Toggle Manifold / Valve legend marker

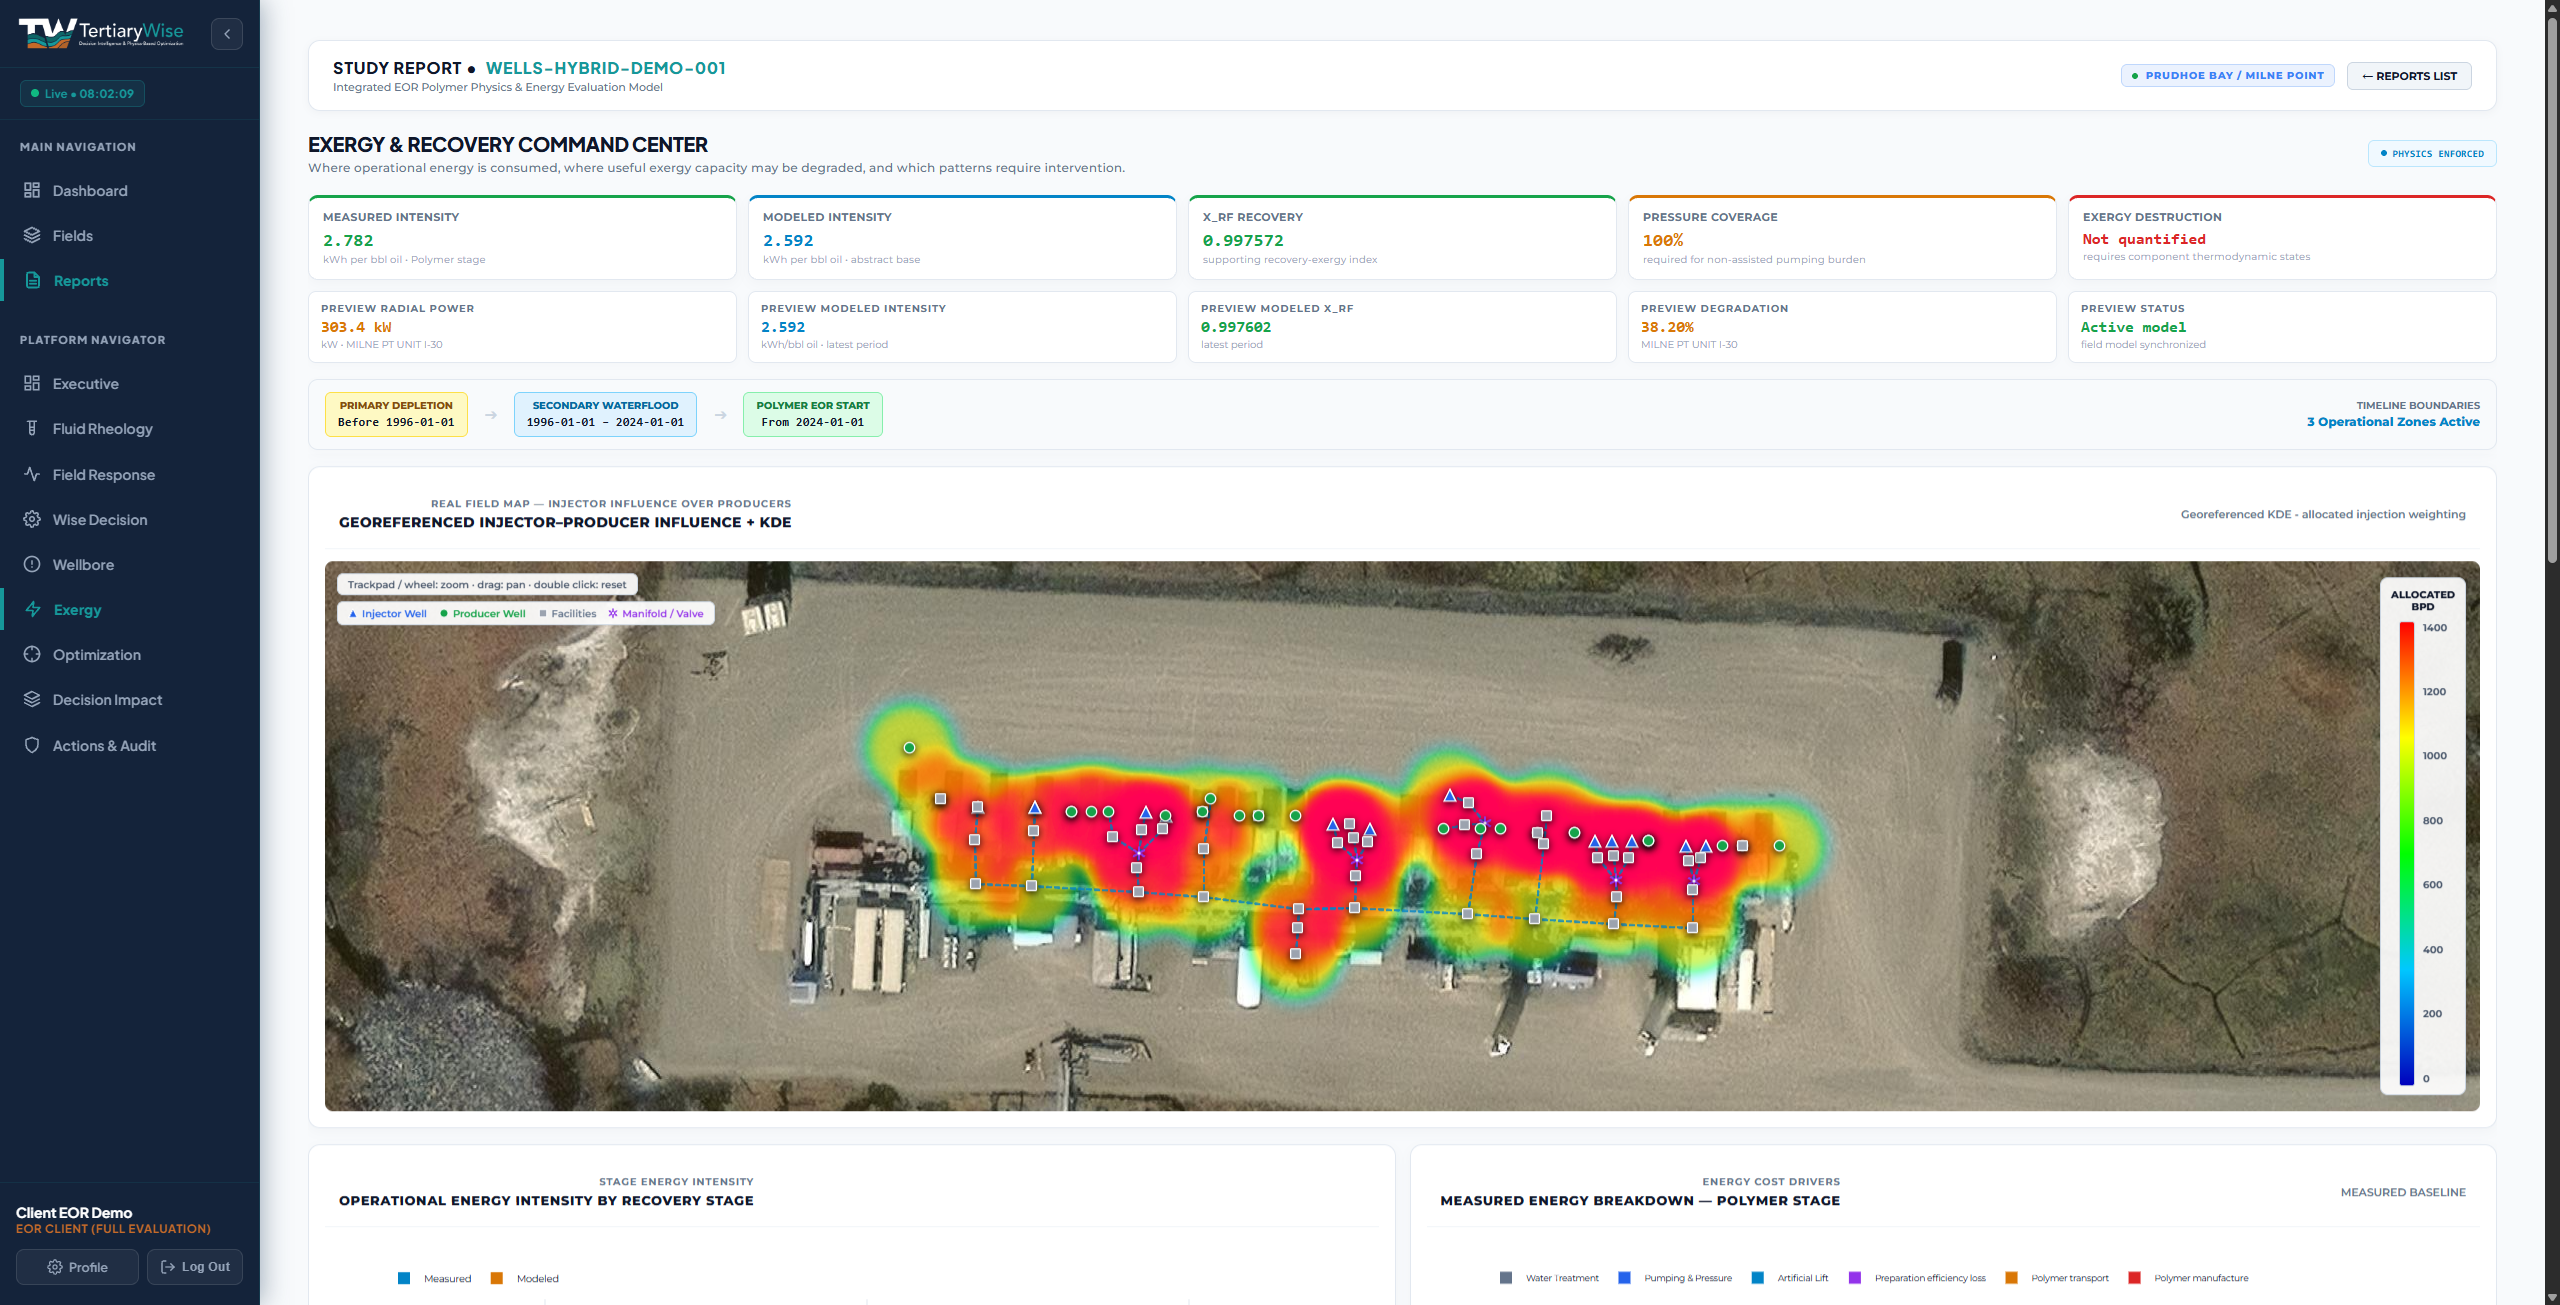tap(613, 614)
